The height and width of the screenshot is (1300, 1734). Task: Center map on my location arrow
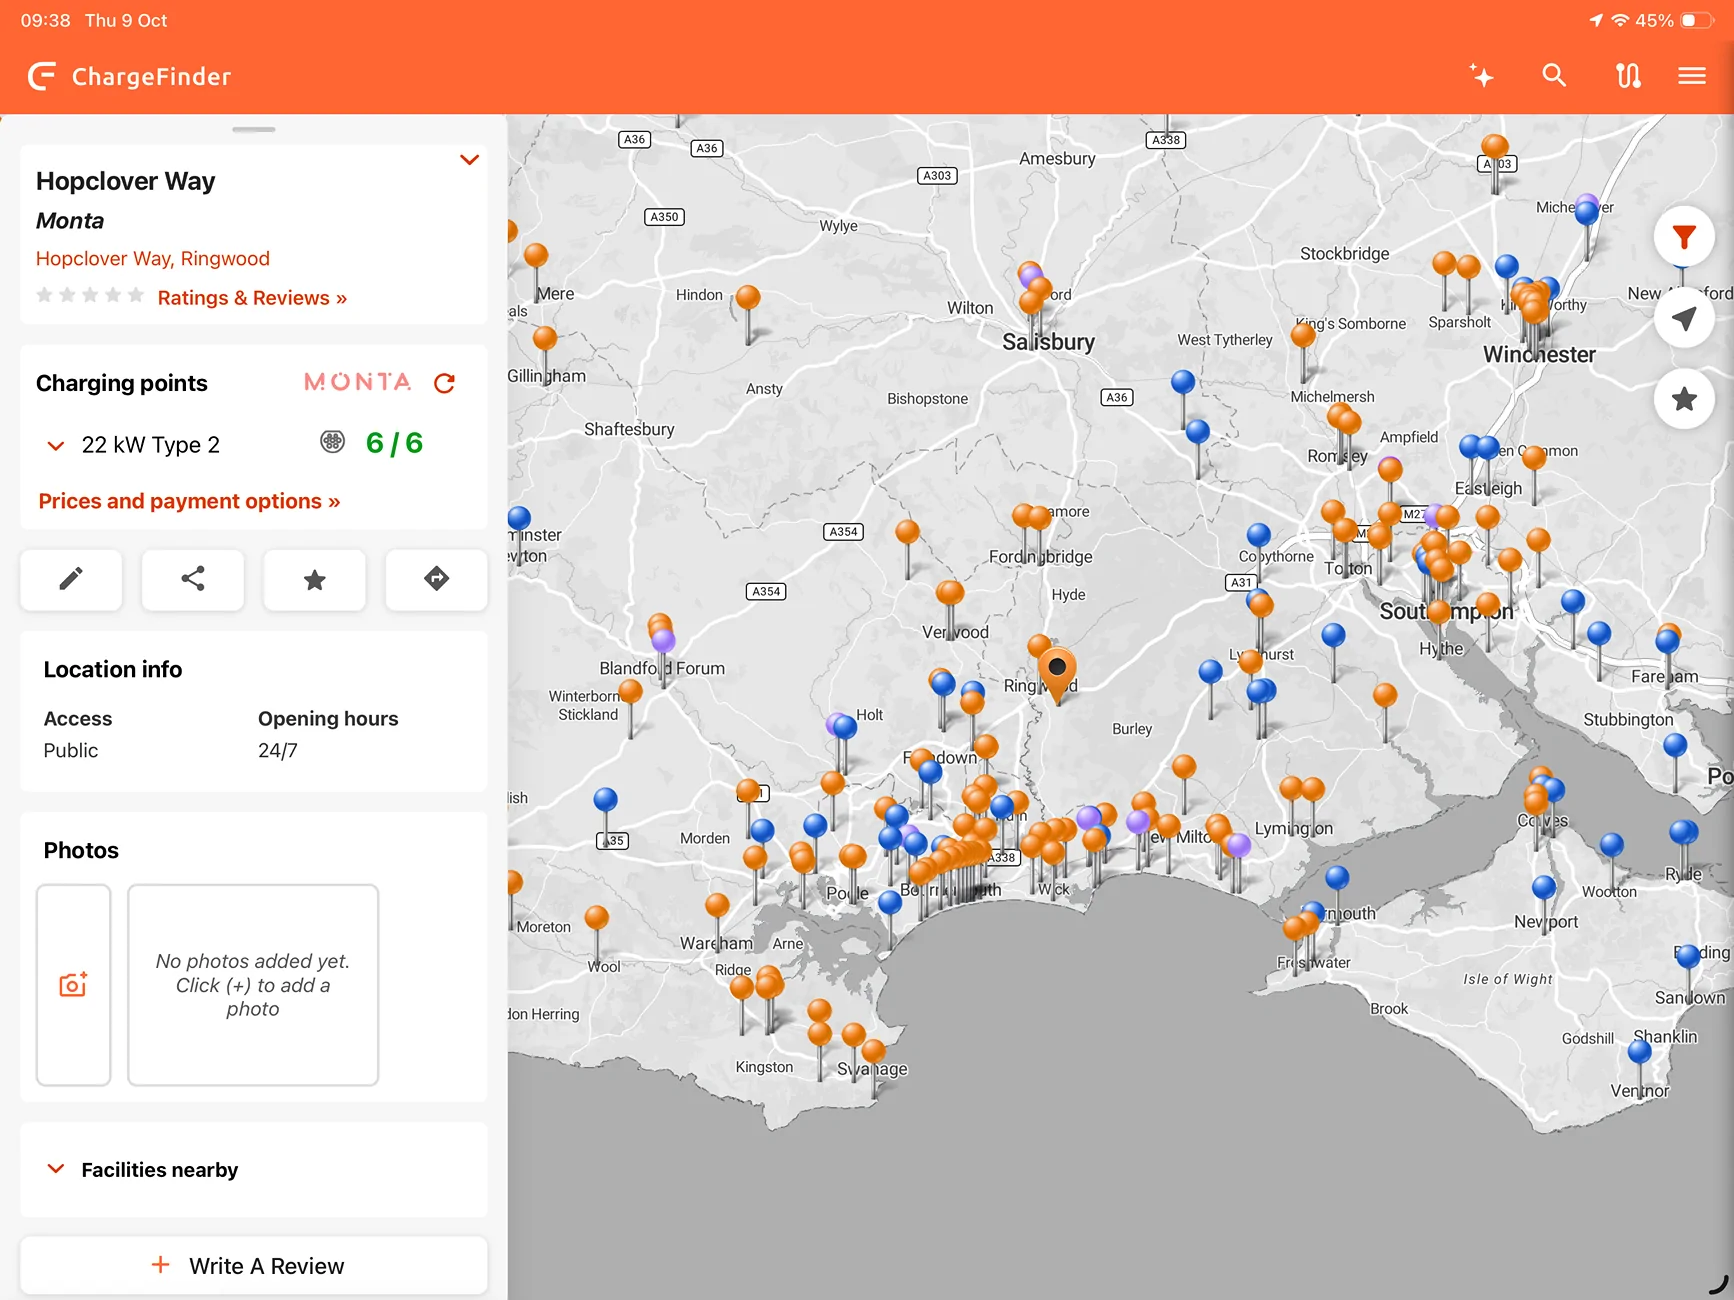(1685, 318)
